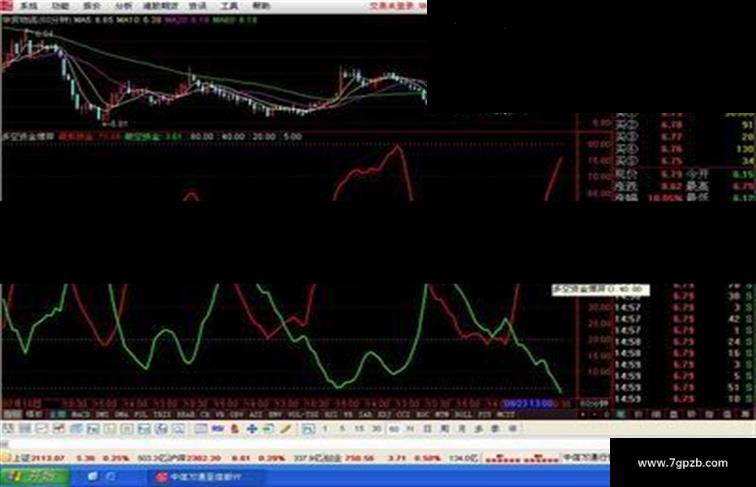Image resolution: width=756 pixels, height=487 pixels.
Task: Switch to the DMA indicator tab
Action: coord(122,414)
